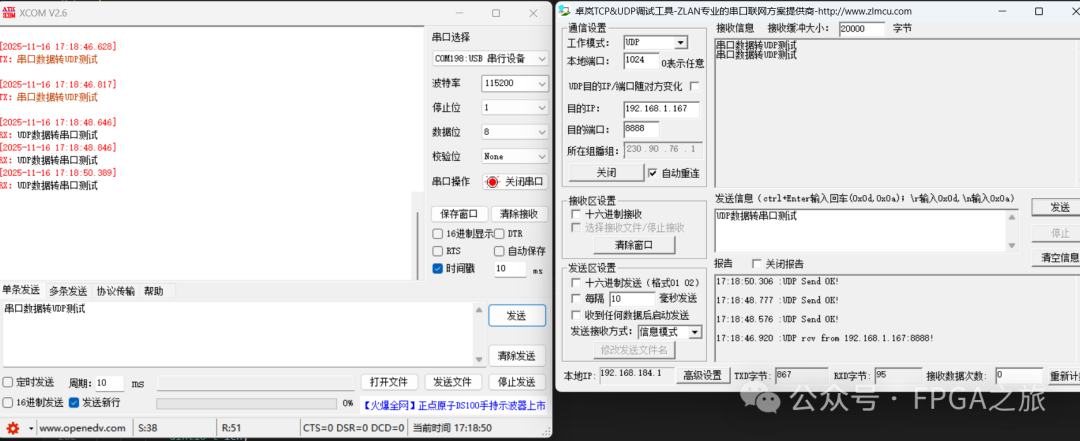Click the XCOM send text box 串口数据转UDP测试

pyautogui.click(x=238, y=334)
